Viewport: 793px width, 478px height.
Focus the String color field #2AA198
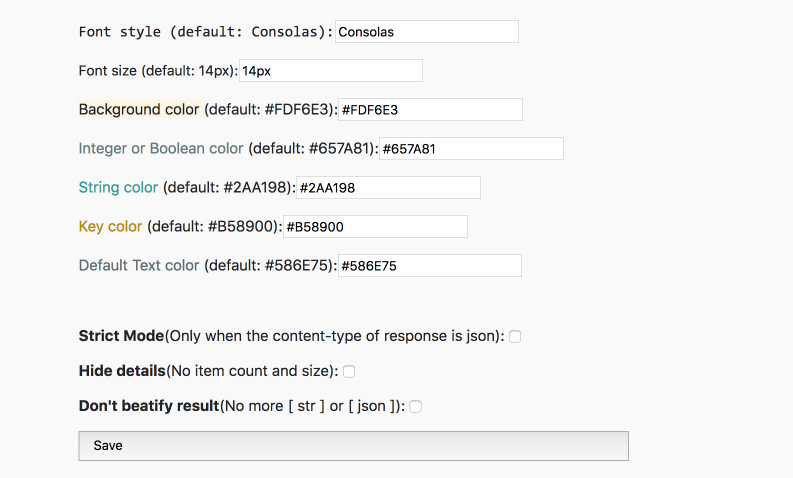coord(388,188)
